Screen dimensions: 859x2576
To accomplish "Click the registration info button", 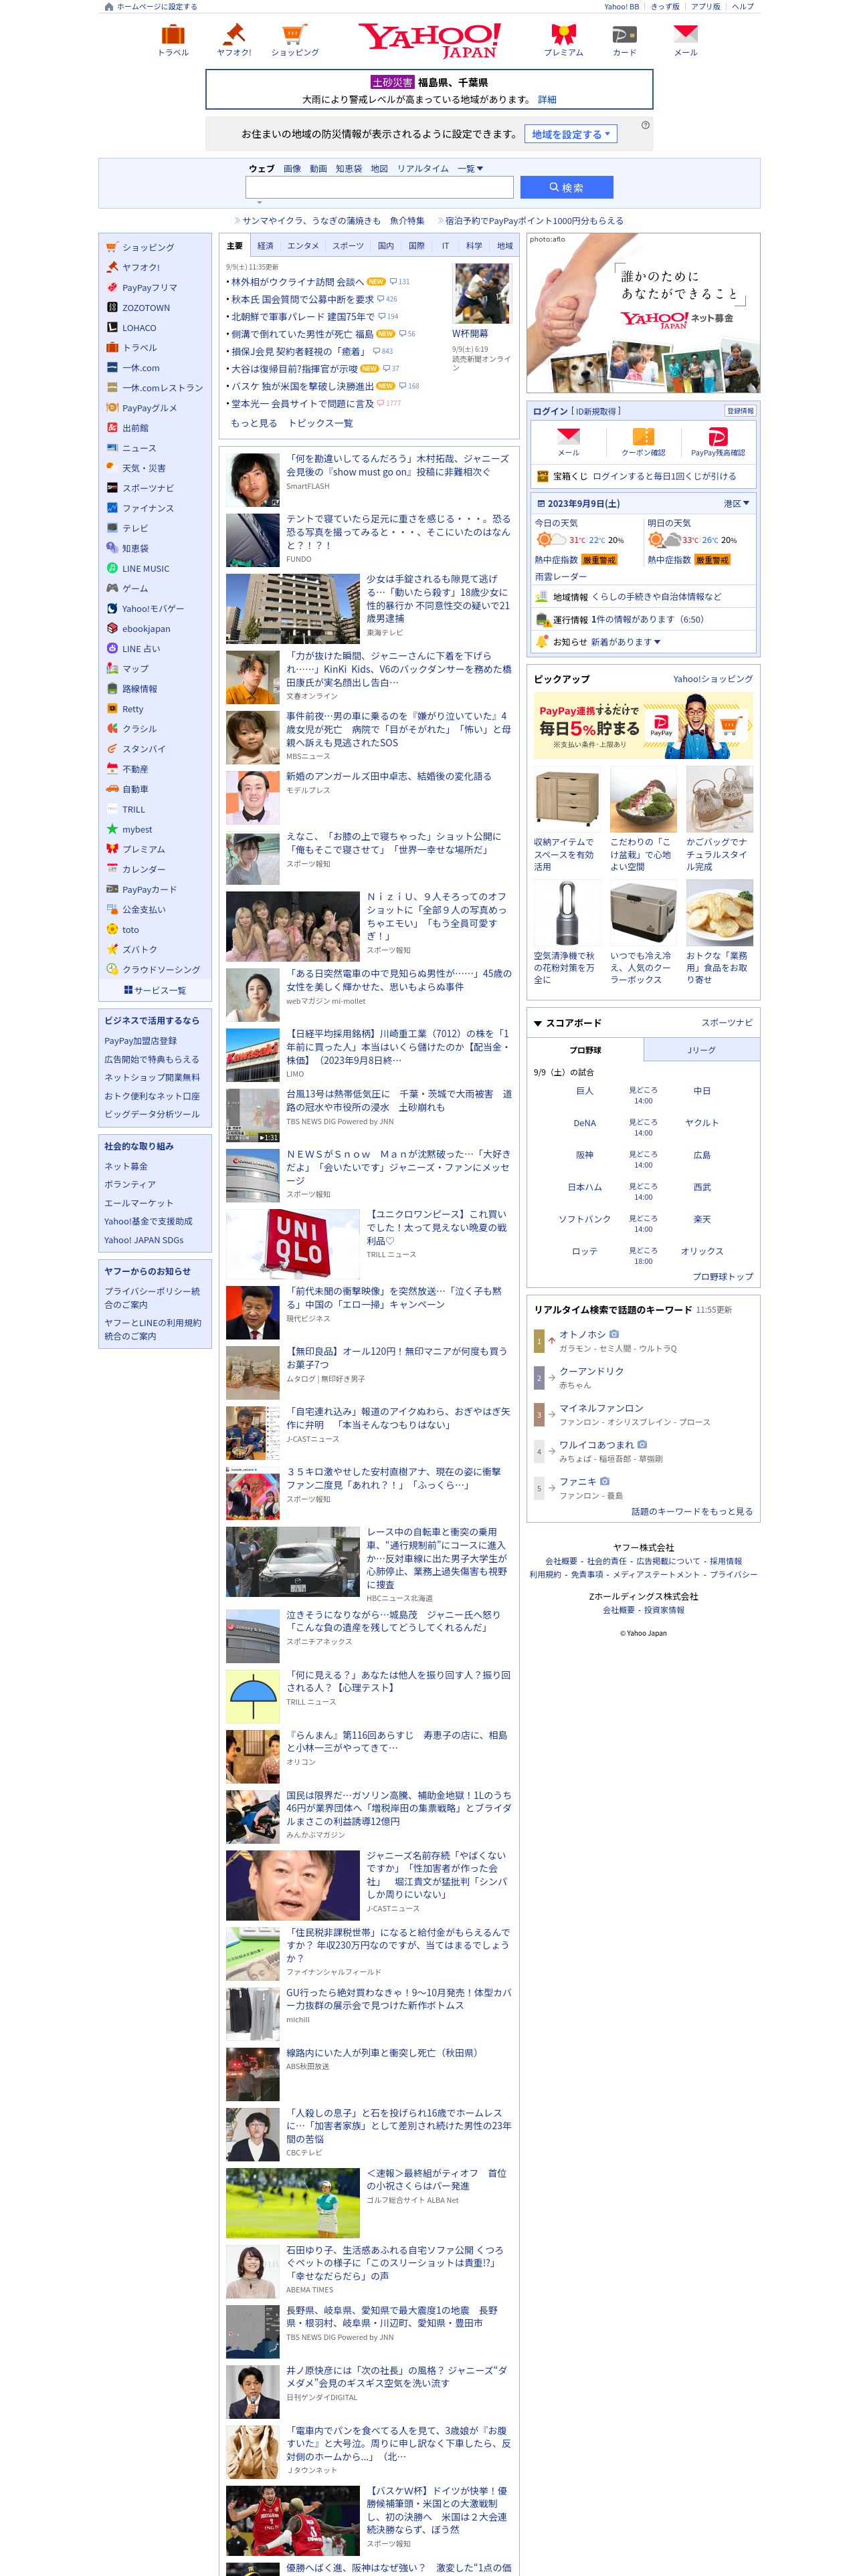I will [740, 411].
